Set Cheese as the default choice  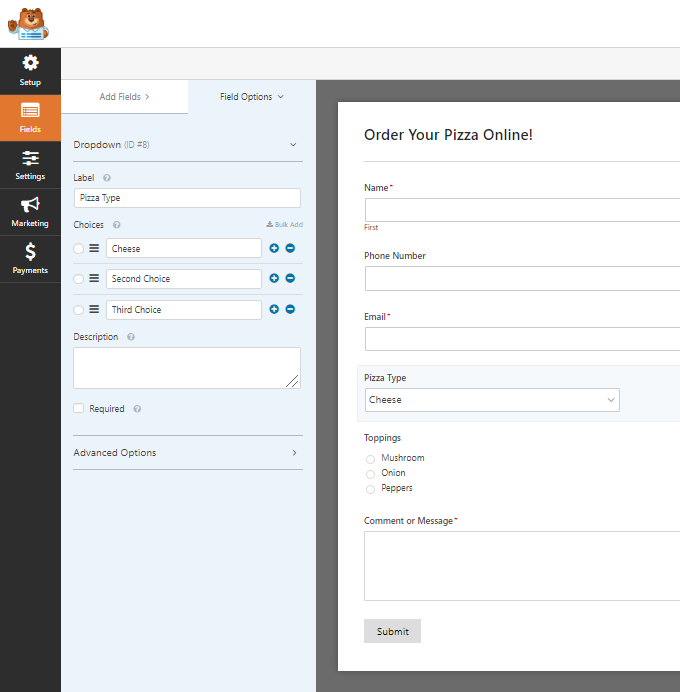coord(79,249)
